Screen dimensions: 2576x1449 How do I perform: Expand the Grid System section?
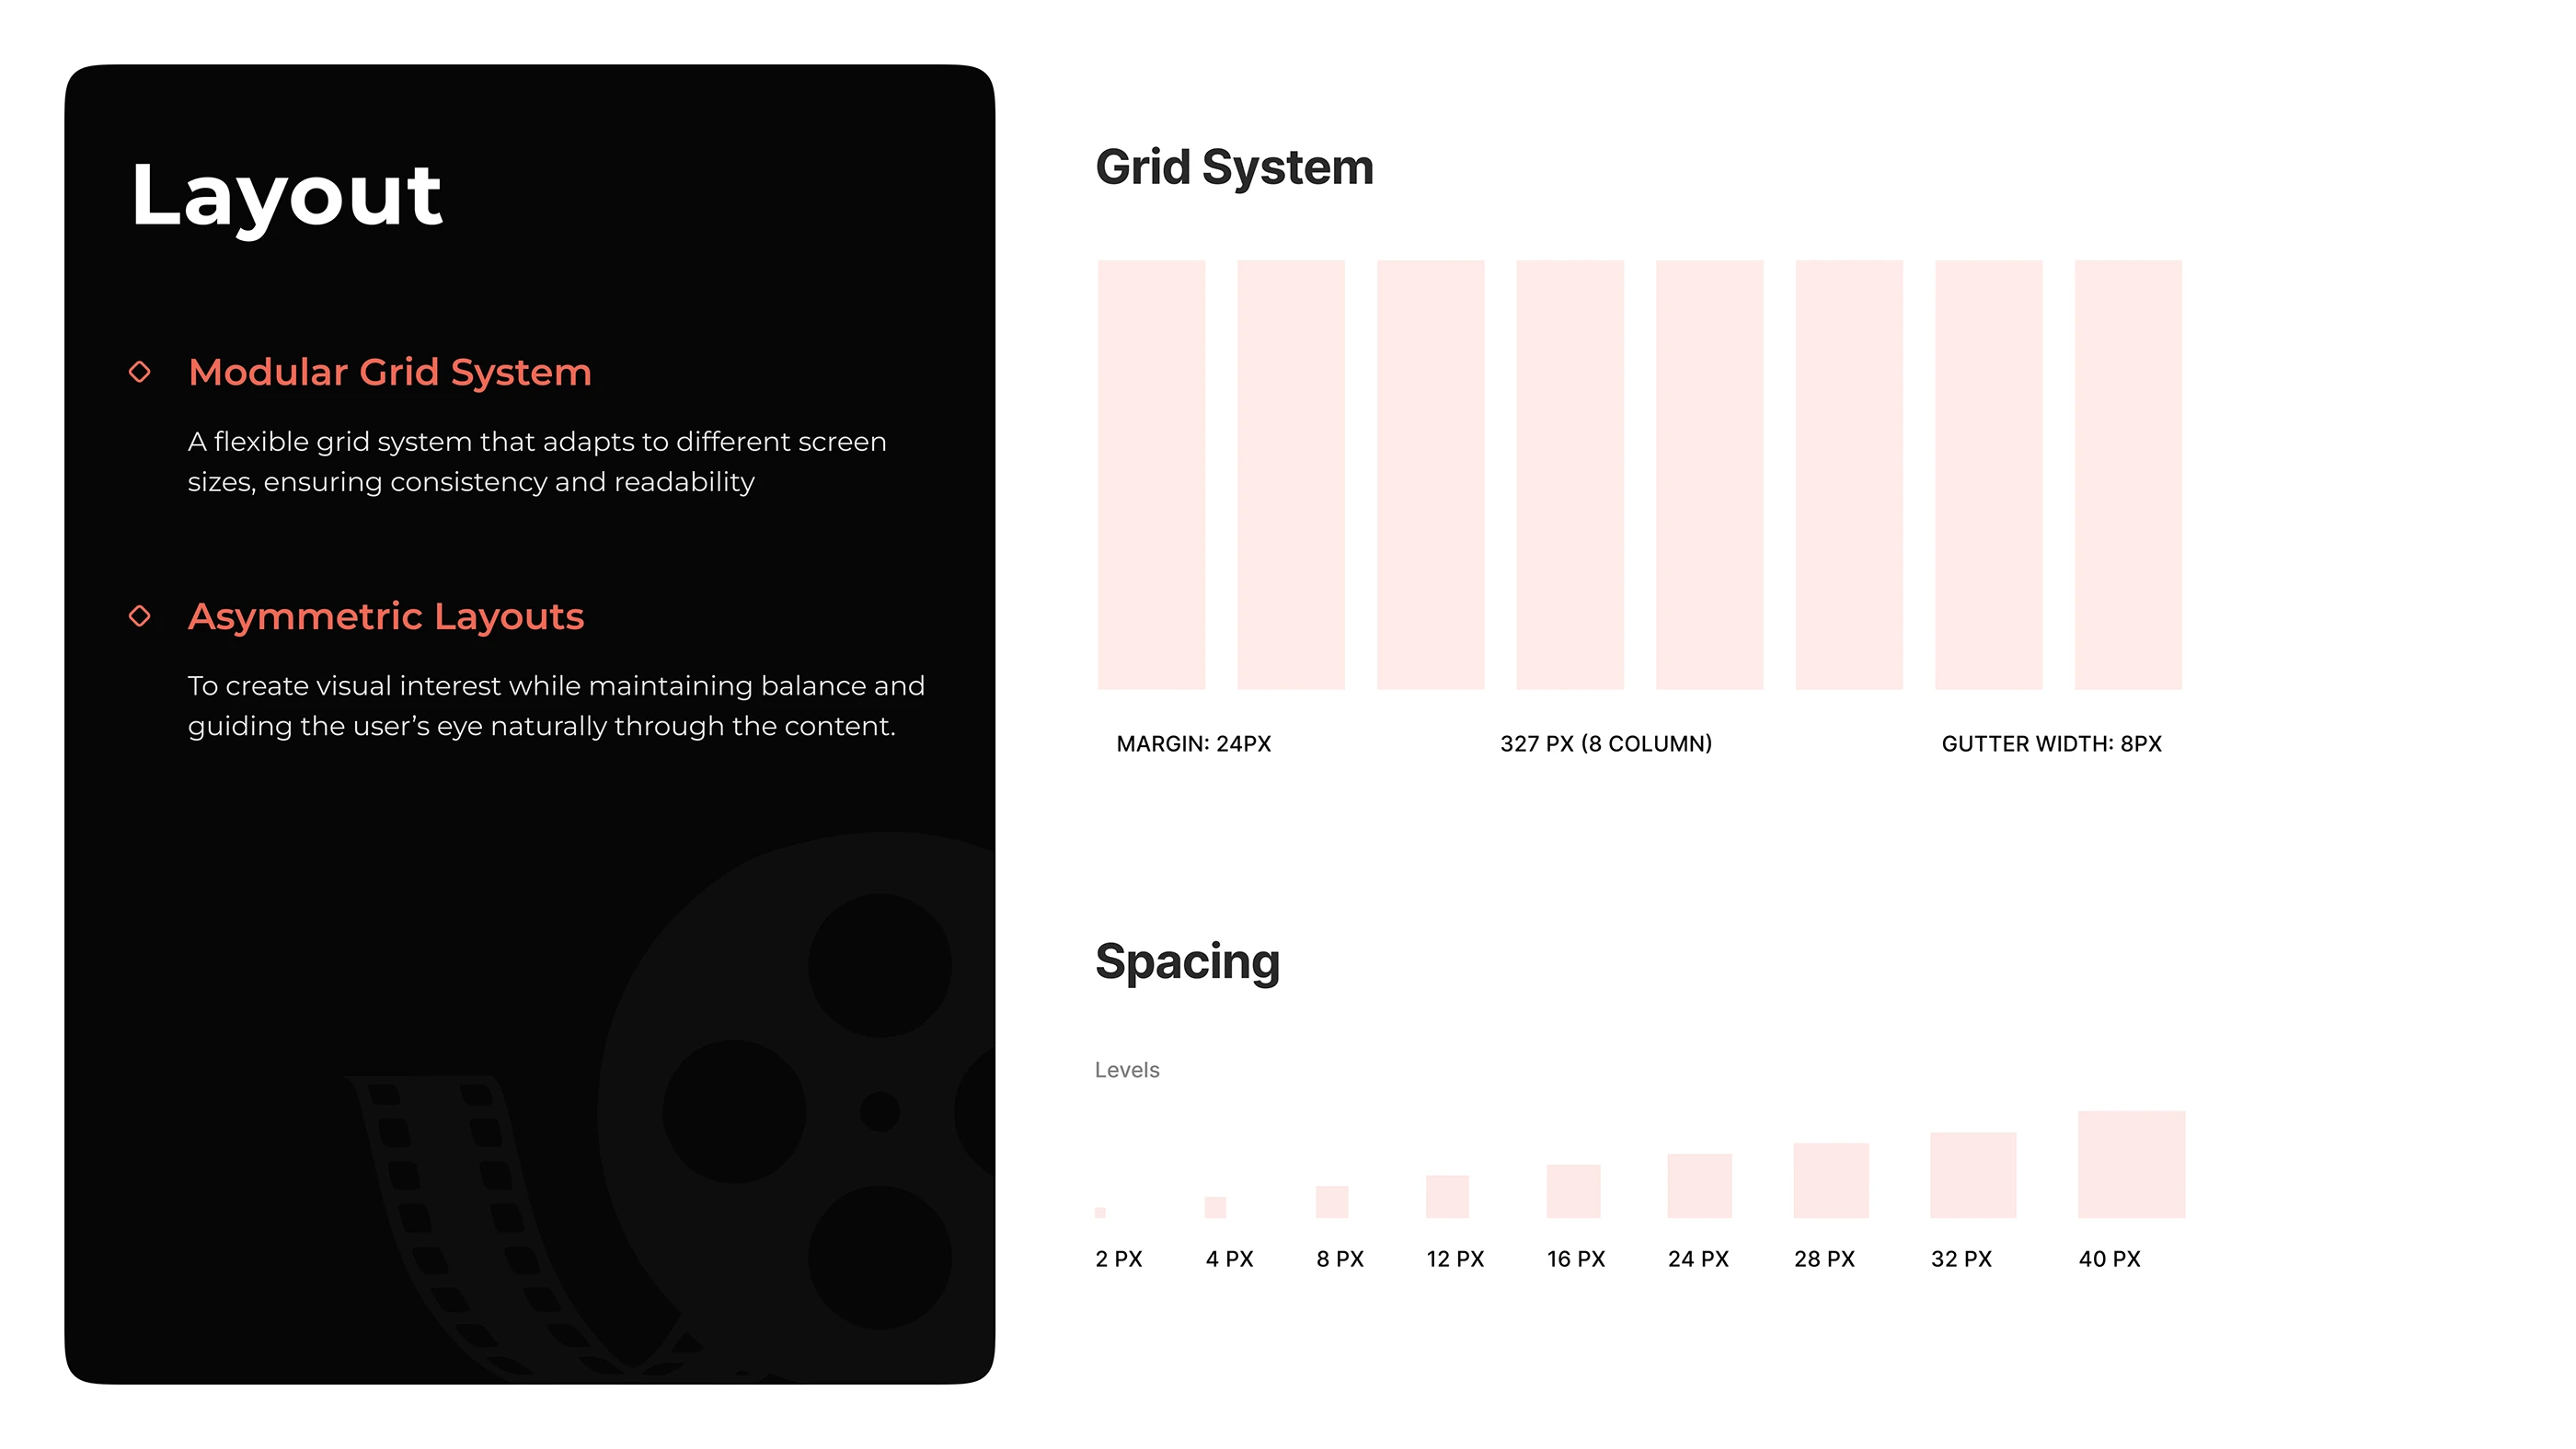[x=1236, y=167]
